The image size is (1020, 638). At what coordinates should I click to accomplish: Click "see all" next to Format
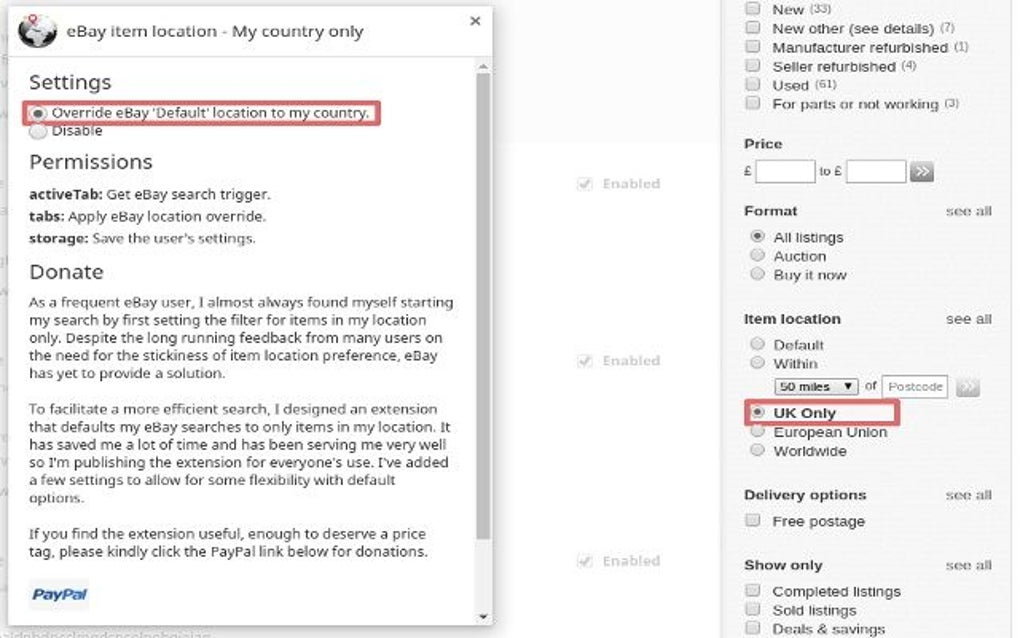point(968,211)
